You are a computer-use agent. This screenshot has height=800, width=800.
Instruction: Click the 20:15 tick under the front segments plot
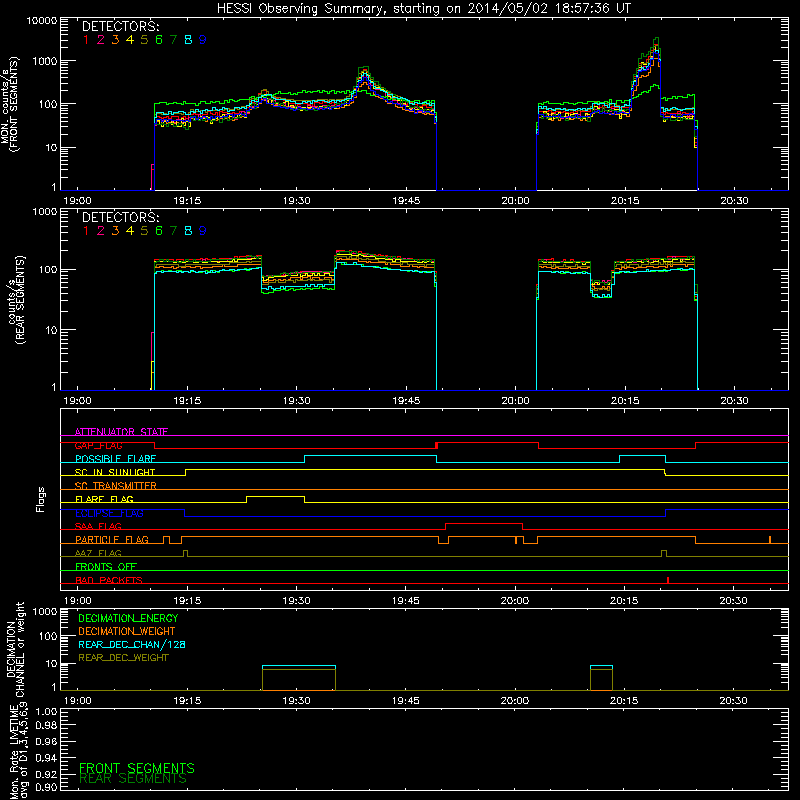click(x=625, y=201)
